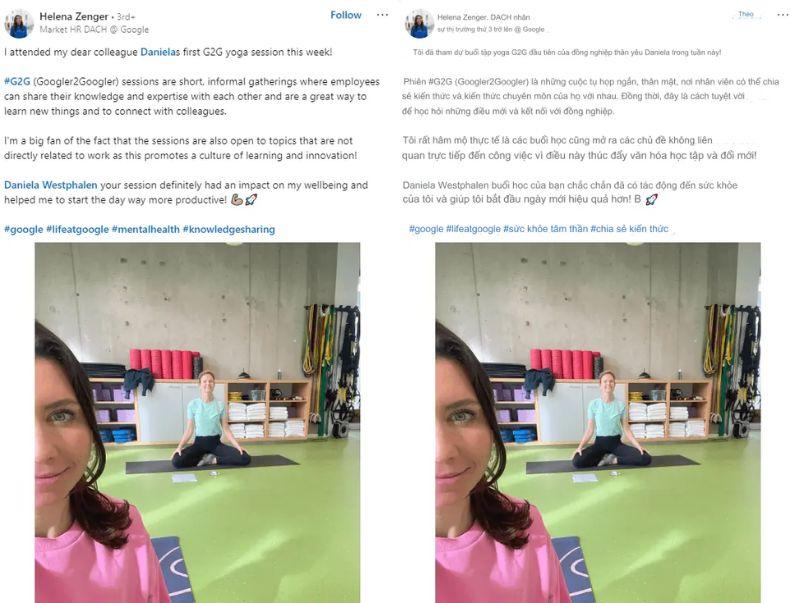Screen dimensions: 800x603
Task: Open the #lifeatgoogle hashtag in English post
Action: click(78, 230)
